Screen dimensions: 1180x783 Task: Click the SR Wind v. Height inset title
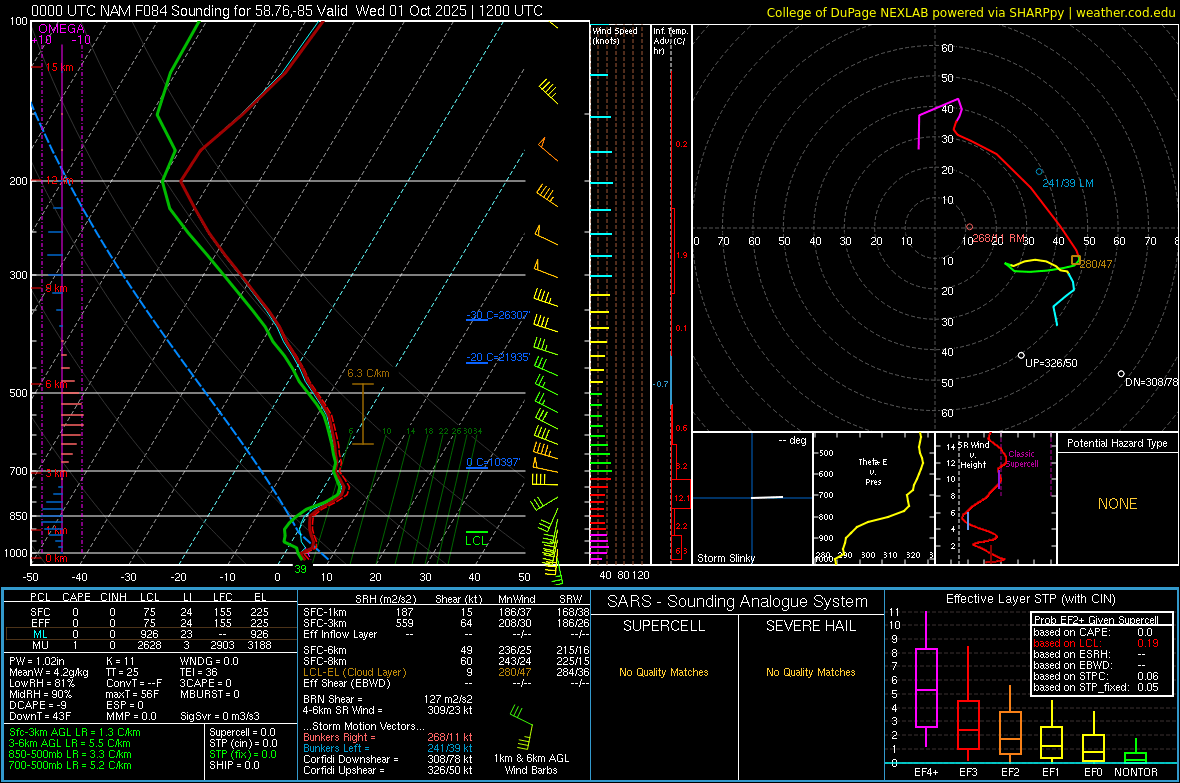tap(973, 455)
